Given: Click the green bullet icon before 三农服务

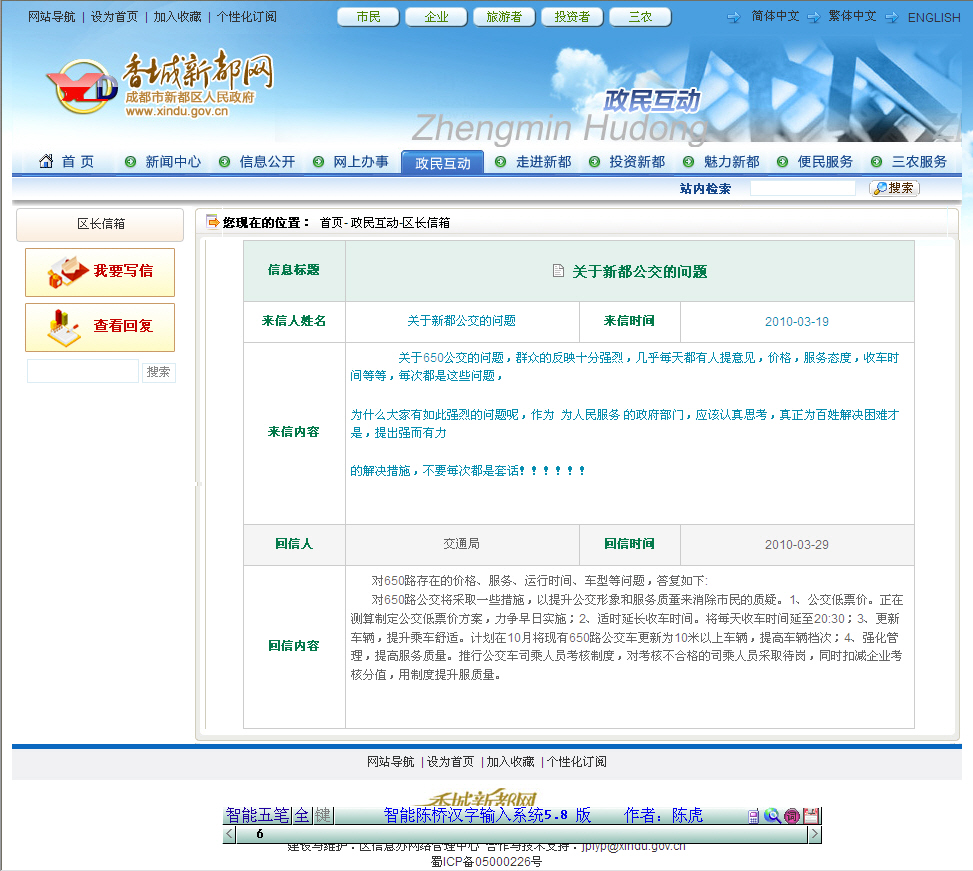Looking at the screenshot, I should coord(876,162).
